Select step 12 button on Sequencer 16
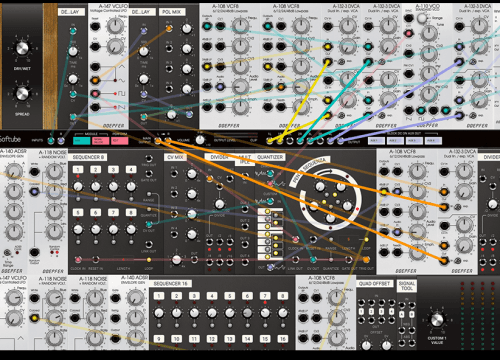The image size is (500, 360). point(212,339)
